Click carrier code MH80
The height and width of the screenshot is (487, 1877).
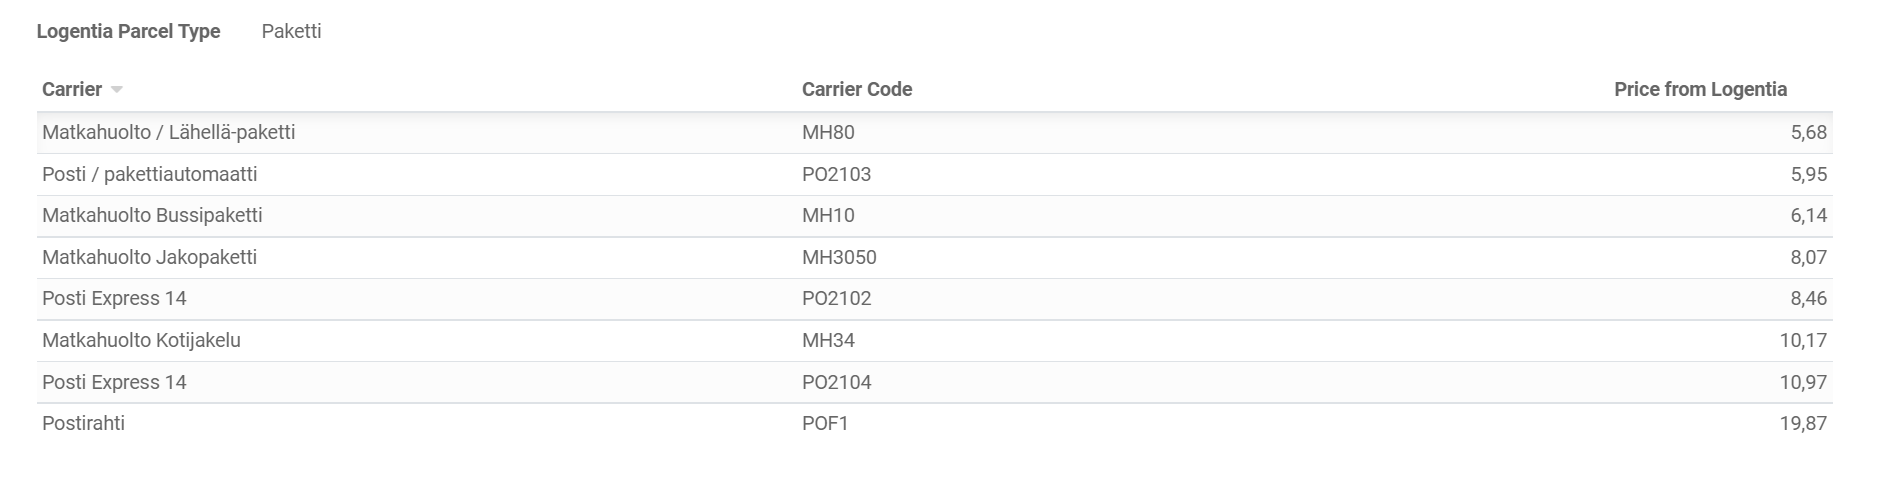pos(828,132)
